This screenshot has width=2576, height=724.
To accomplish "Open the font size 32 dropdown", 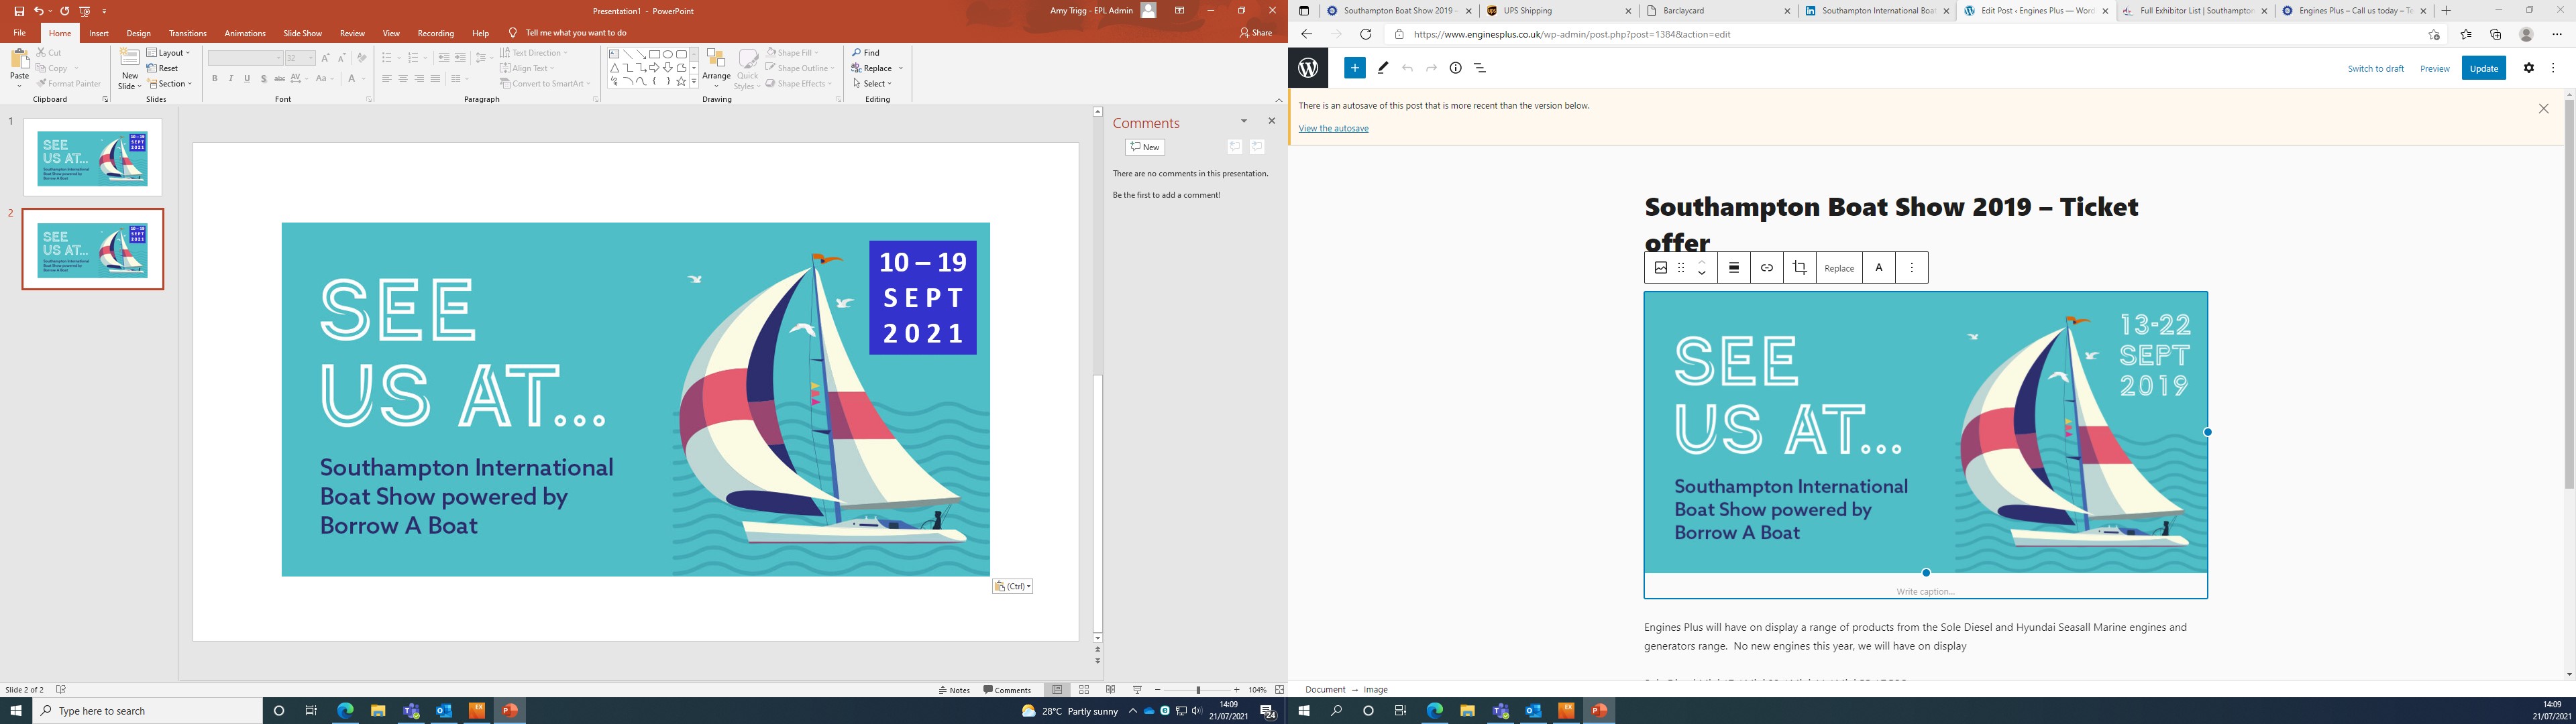I will (311, 58).
